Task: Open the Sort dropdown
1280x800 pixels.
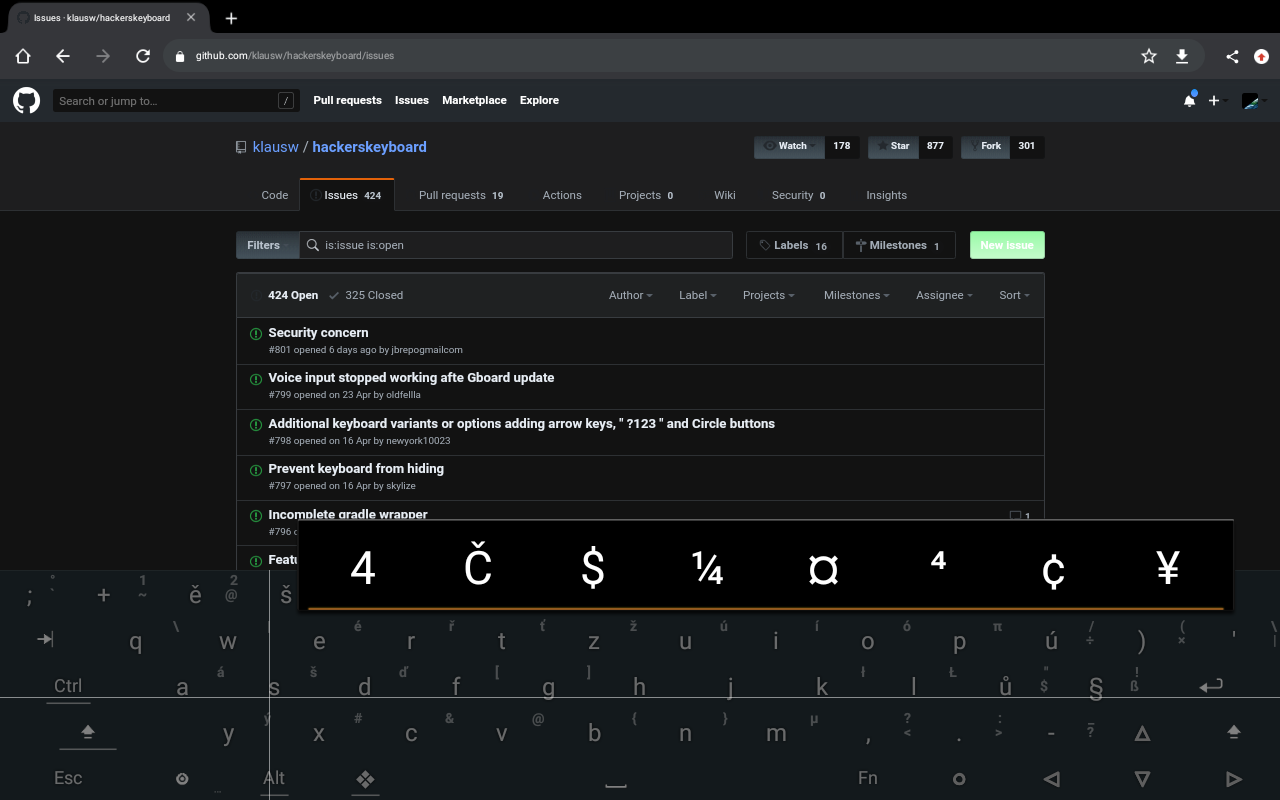Action: pos(1014,295)
